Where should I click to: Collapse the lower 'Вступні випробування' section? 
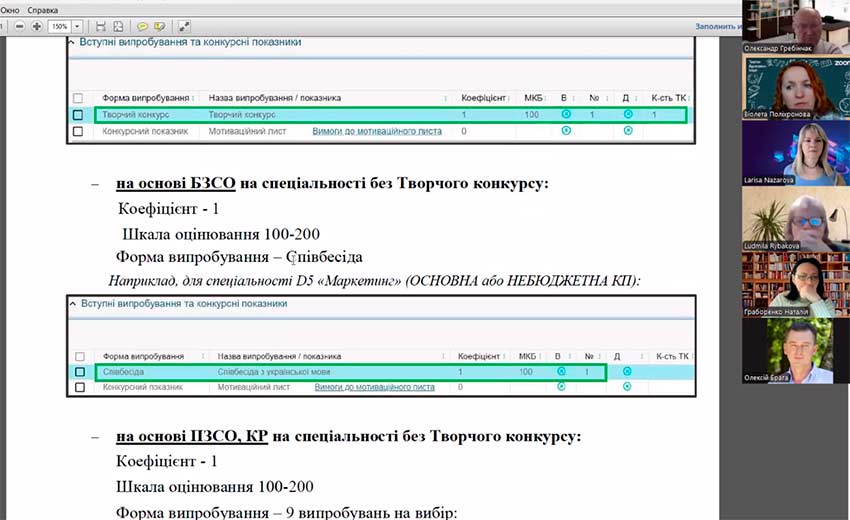click(71, 303)
